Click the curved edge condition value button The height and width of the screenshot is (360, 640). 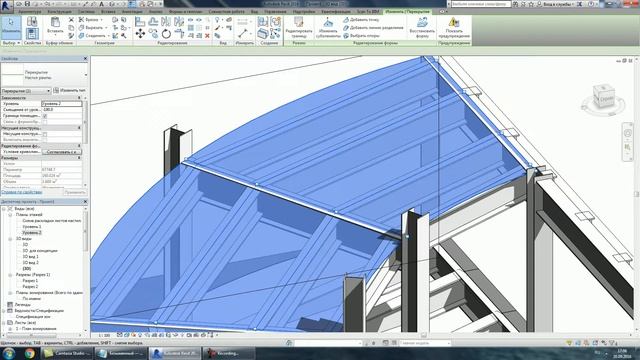pyautogui.click(x=61, y=152)
